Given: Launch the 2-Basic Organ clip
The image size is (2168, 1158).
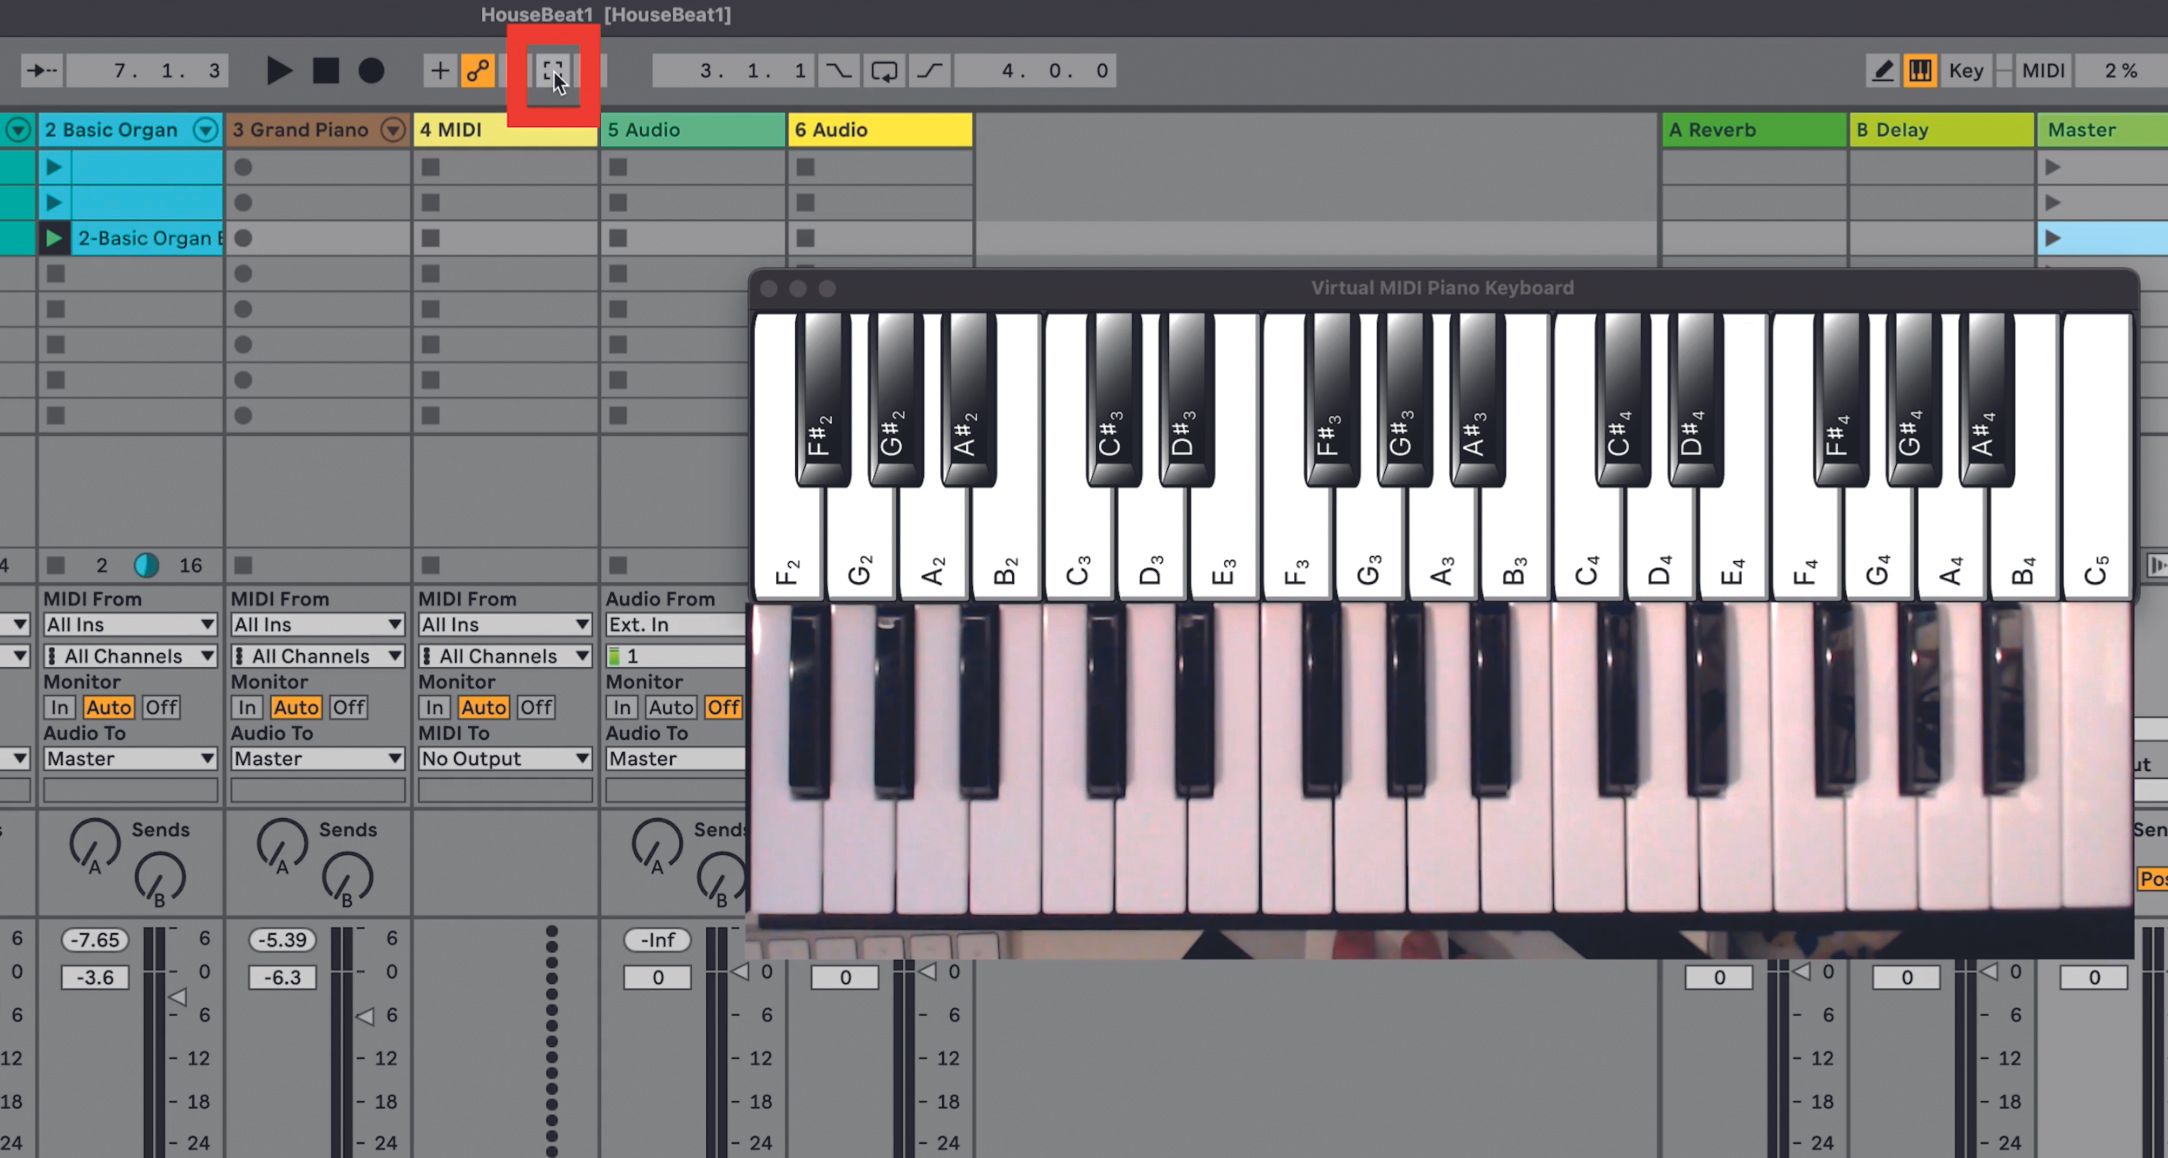Looking at the screenshot, I should pos(54,238).
